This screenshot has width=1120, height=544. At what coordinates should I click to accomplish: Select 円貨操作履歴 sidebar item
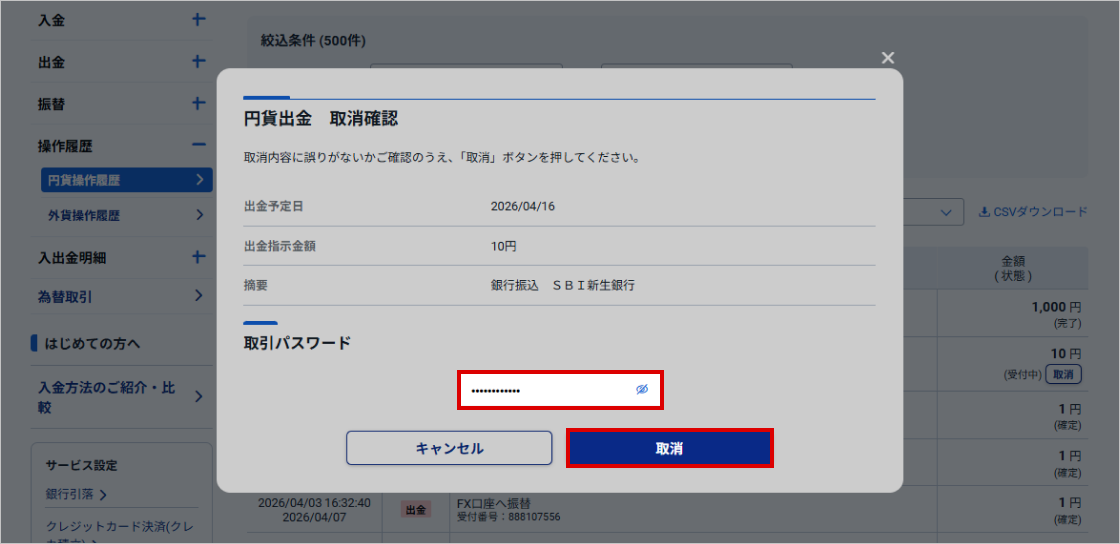[124, 180]
